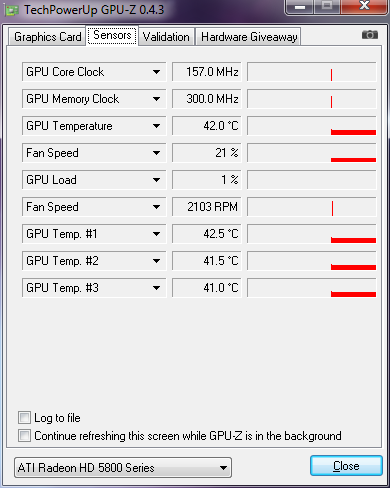Click the camera screenshot icon
390x488 pixels.
point(370,35)
